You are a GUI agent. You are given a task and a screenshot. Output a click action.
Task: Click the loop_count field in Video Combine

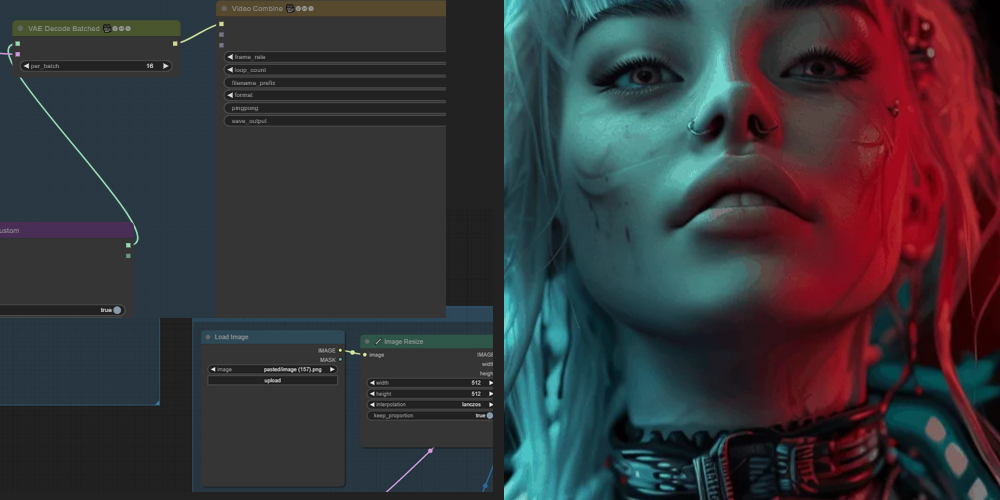335,70
